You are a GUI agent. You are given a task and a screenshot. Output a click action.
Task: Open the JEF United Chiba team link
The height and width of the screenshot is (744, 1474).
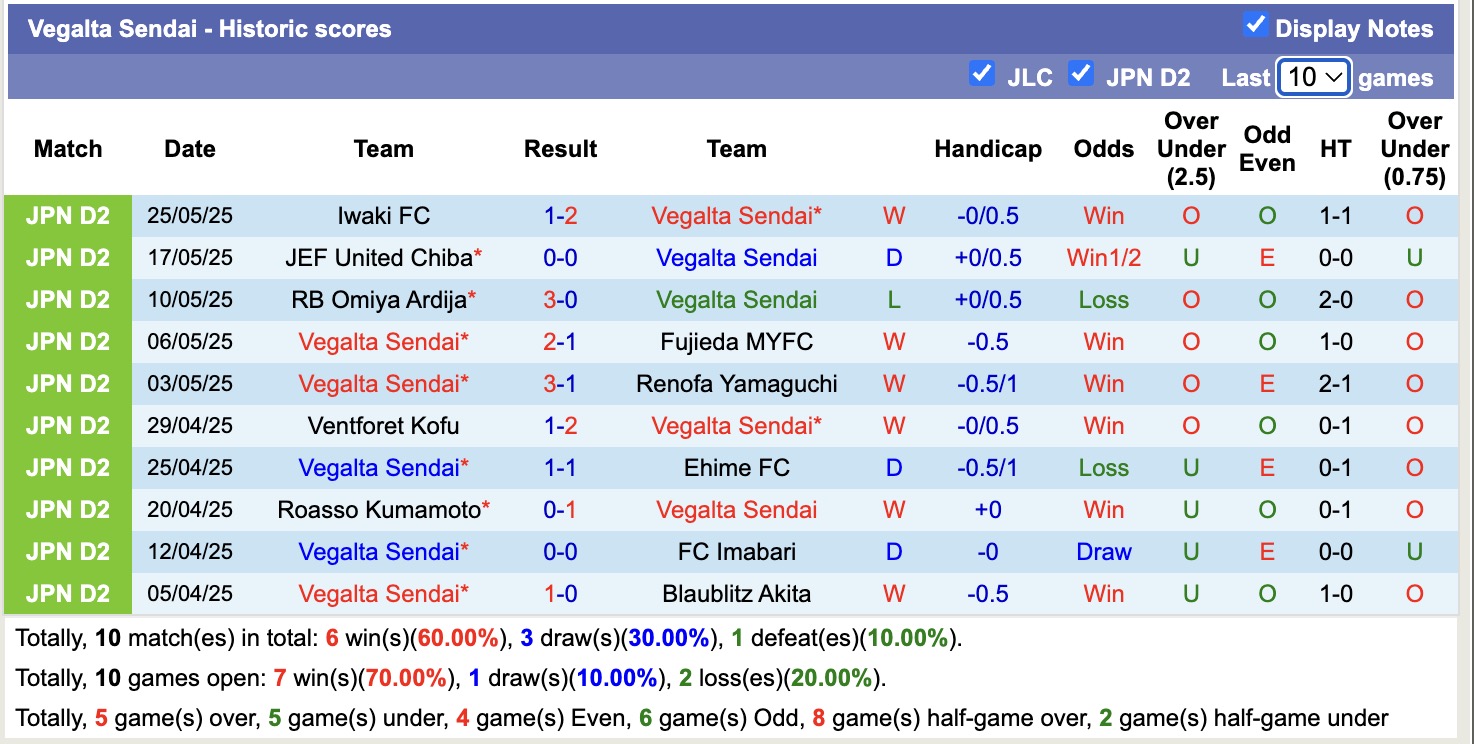tap(378, 258)
